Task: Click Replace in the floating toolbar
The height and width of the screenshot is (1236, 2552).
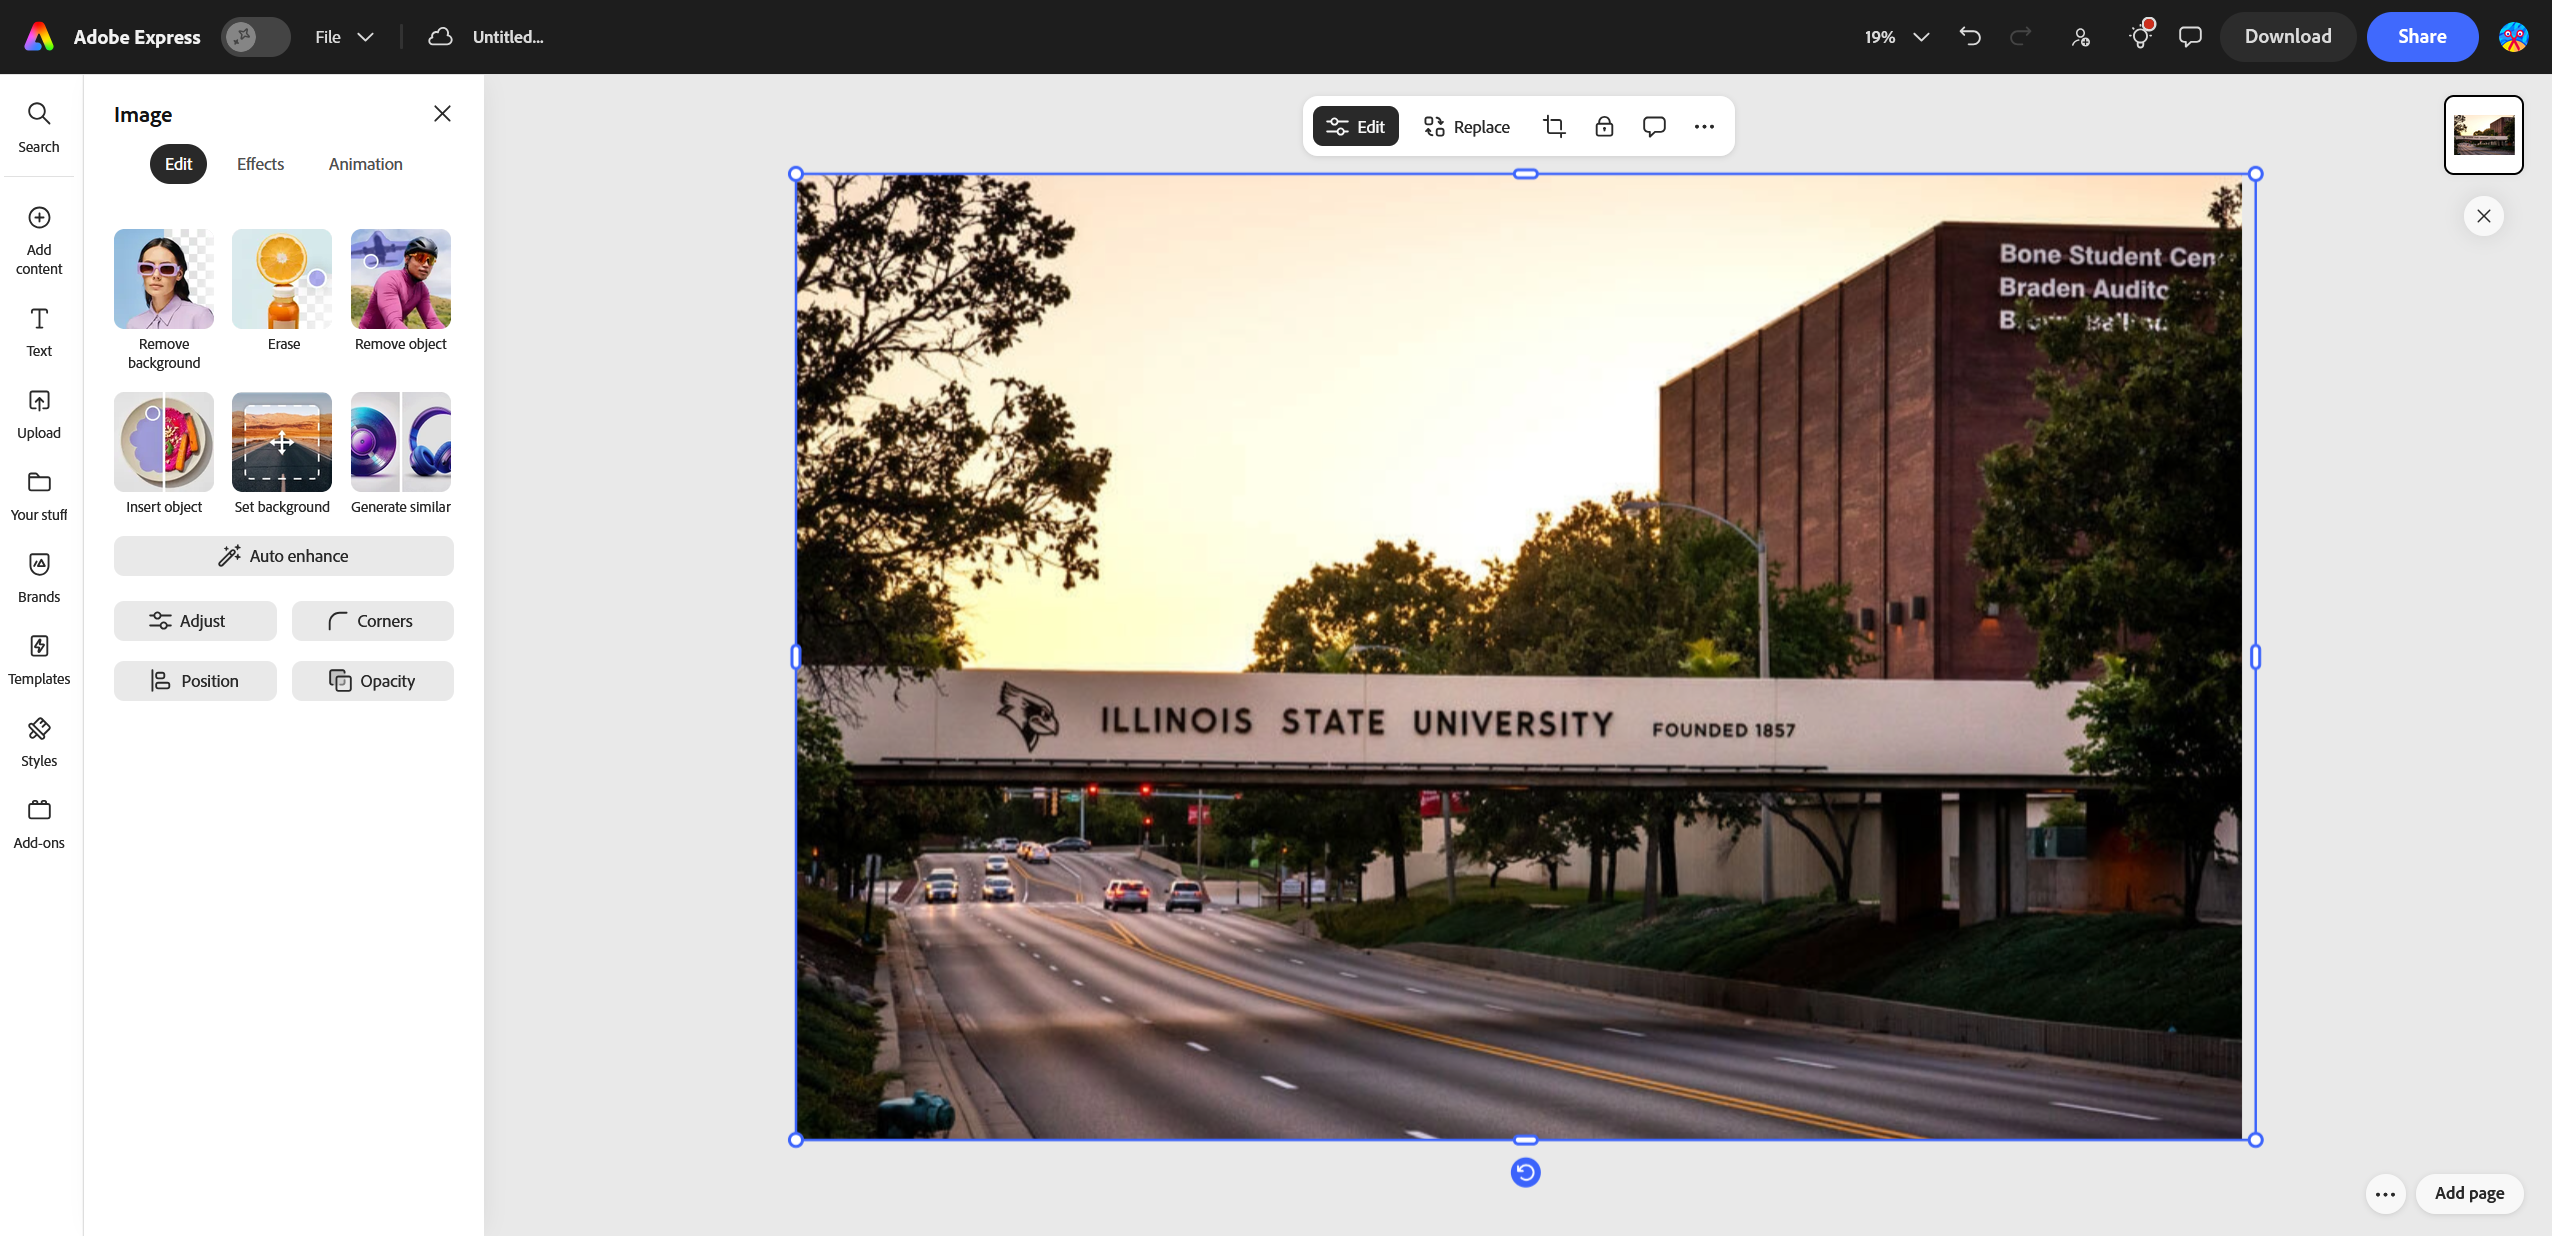Action: (x=1467, y=126)
